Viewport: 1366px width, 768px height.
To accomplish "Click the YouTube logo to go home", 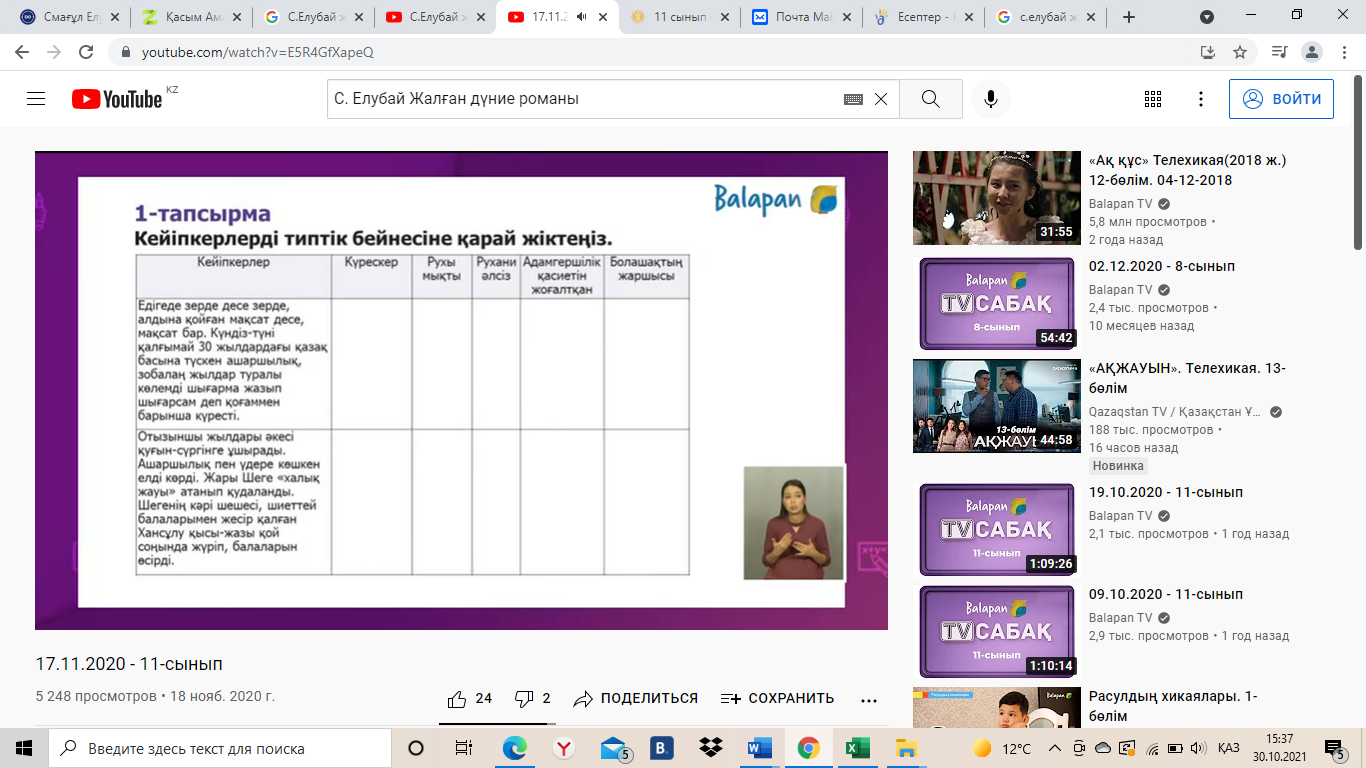I will tap(117, 99).
